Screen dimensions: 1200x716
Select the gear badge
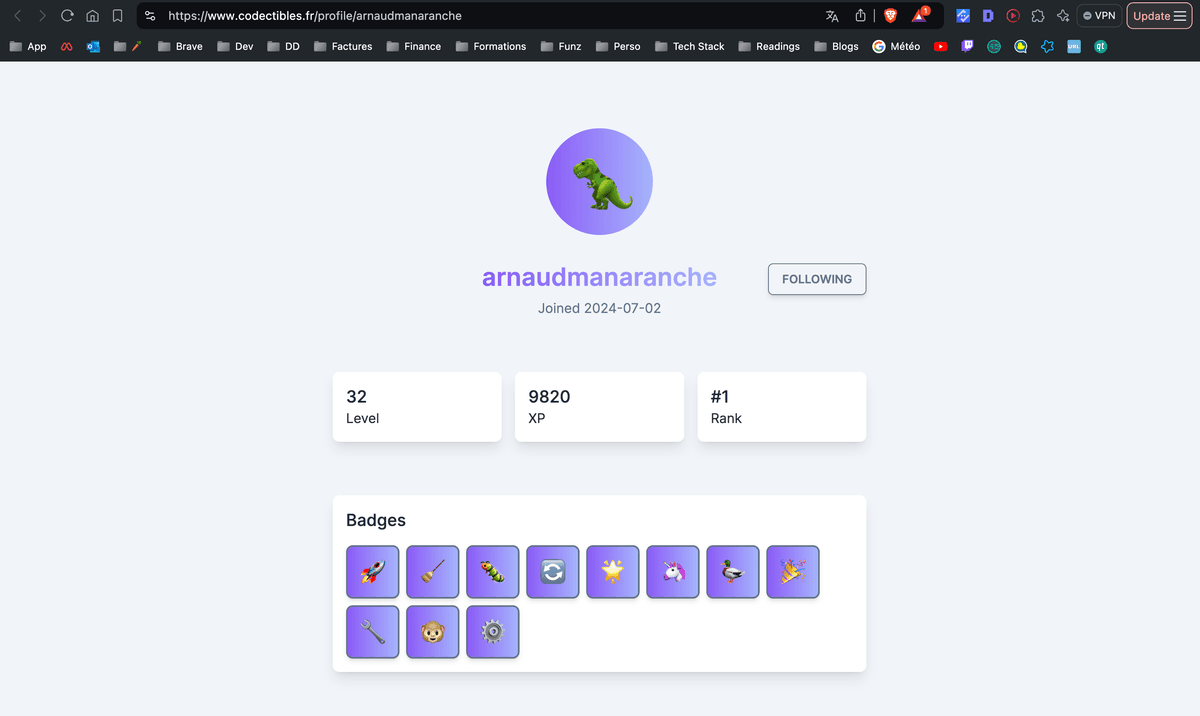[492, 631]
